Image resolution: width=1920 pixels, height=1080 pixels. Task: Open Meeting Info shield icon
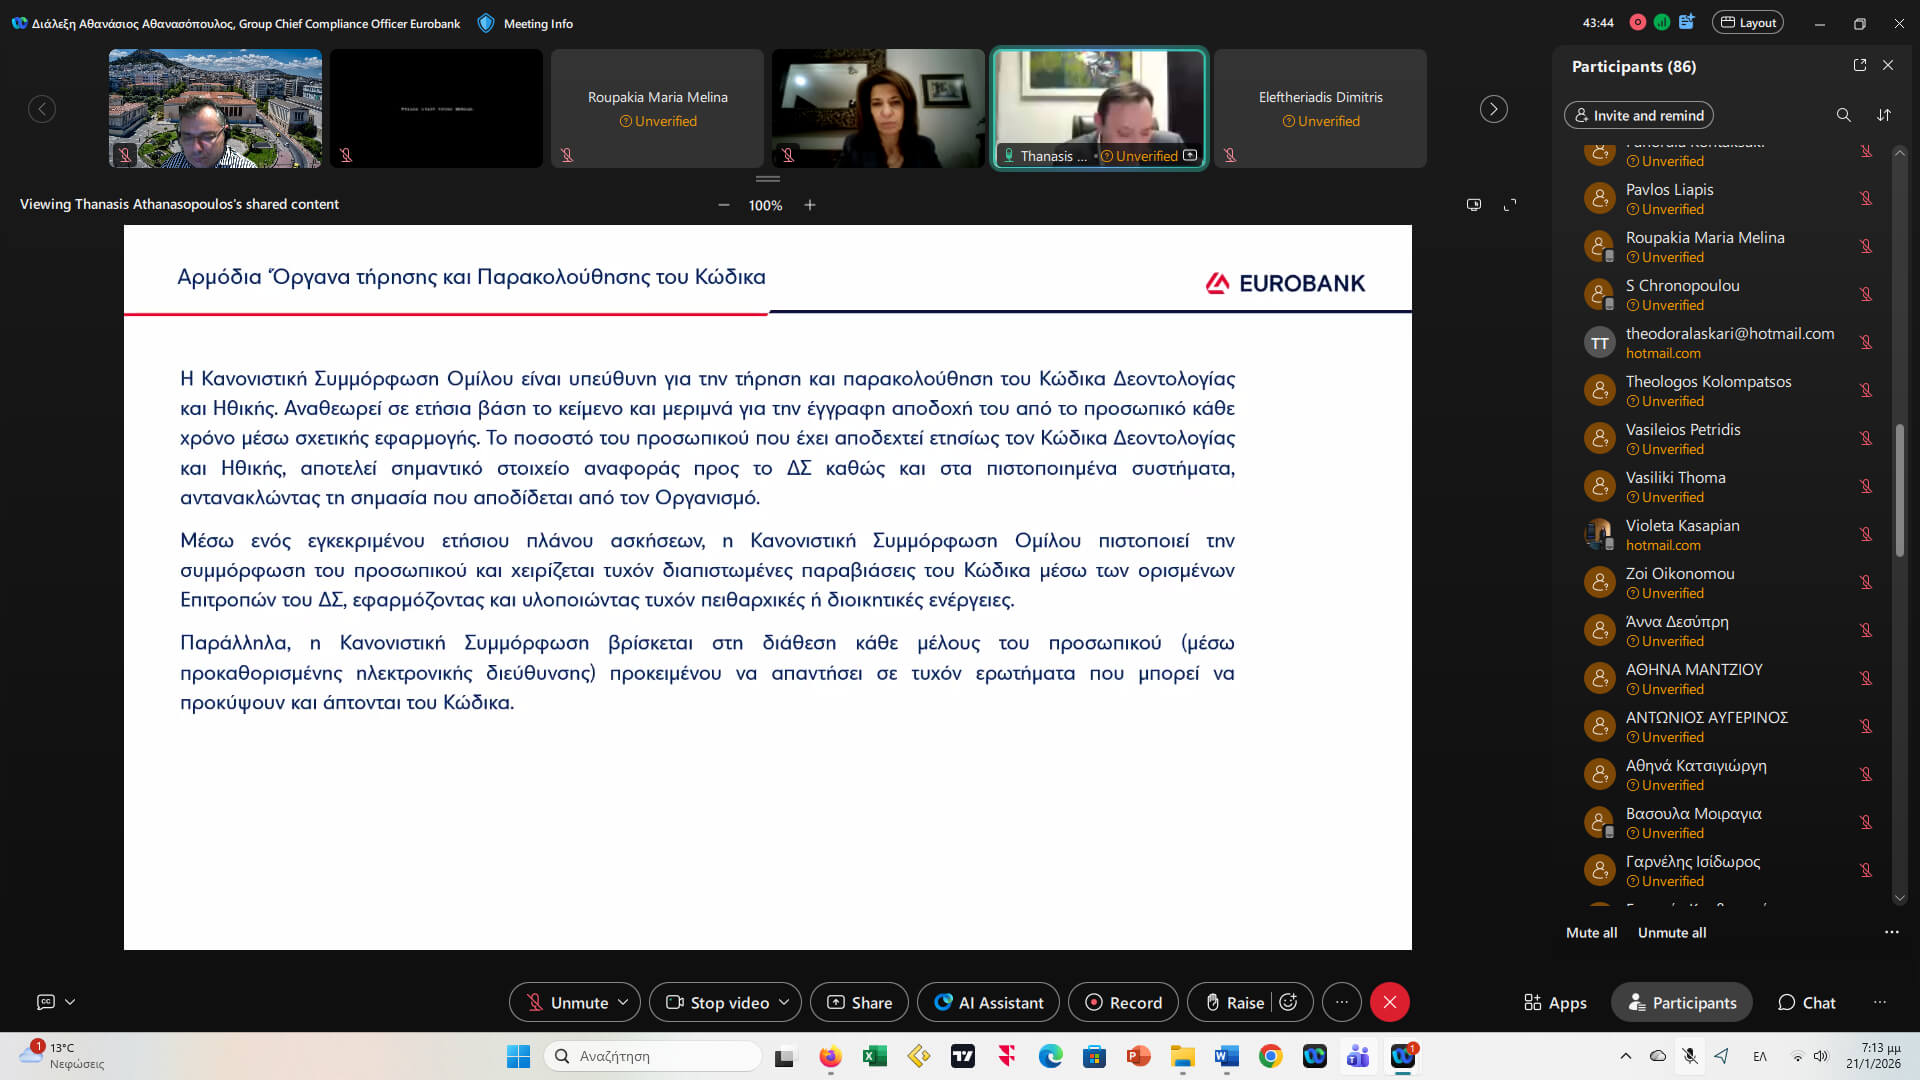pyautogui.click(x=486, y=23)
